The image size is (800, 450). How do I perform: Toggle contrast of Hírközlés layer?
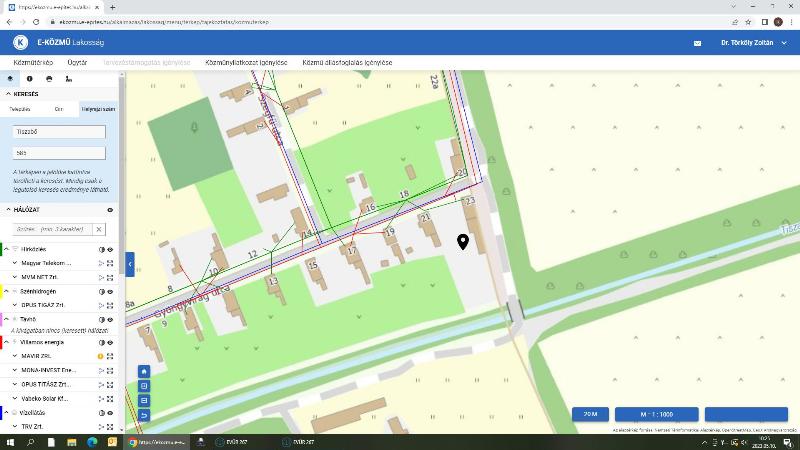coord(101,249)
